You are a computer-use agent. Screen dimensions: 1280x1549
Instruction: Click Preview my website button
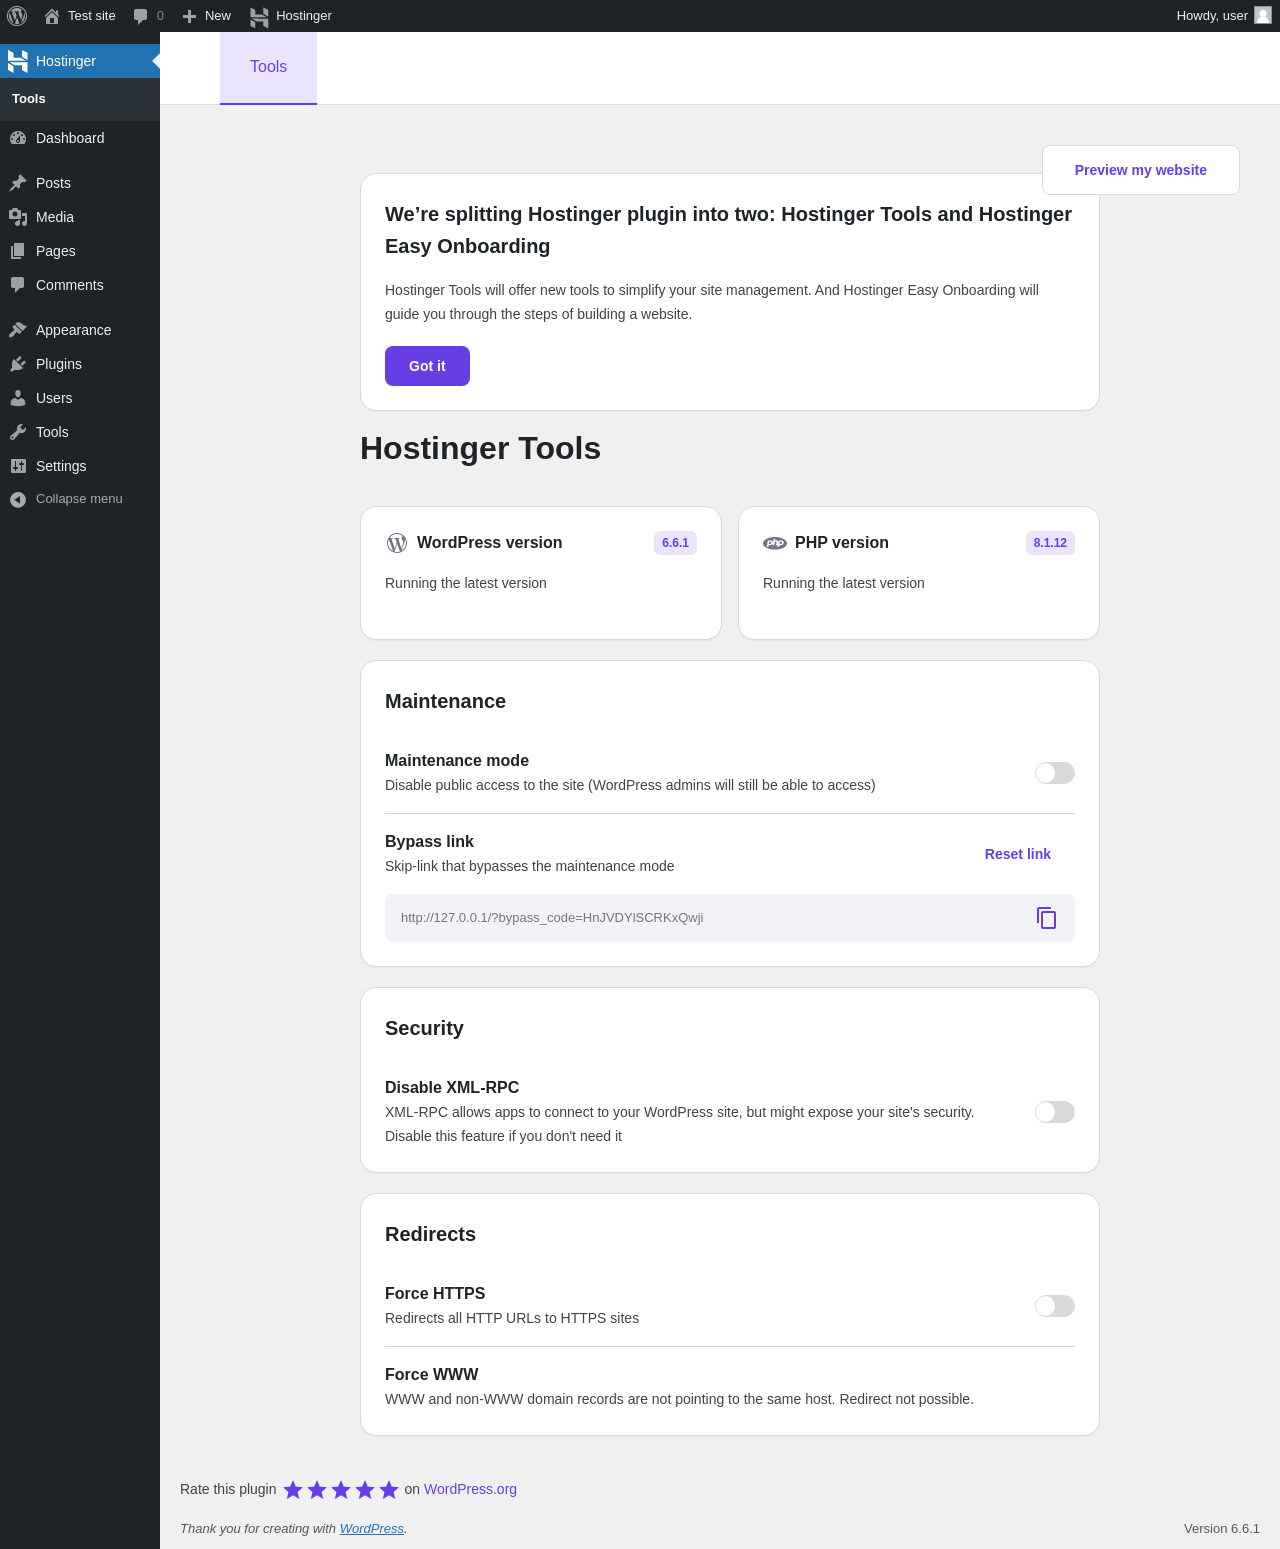(1141, 170)
